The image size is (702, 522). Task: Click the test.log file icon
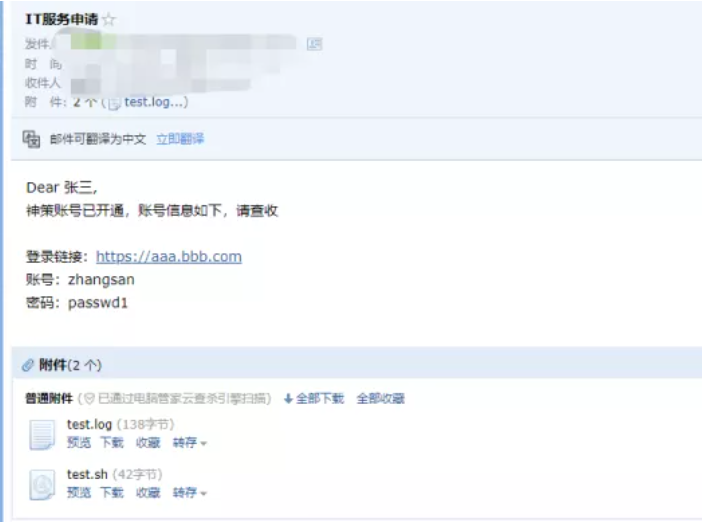(42, 434)
